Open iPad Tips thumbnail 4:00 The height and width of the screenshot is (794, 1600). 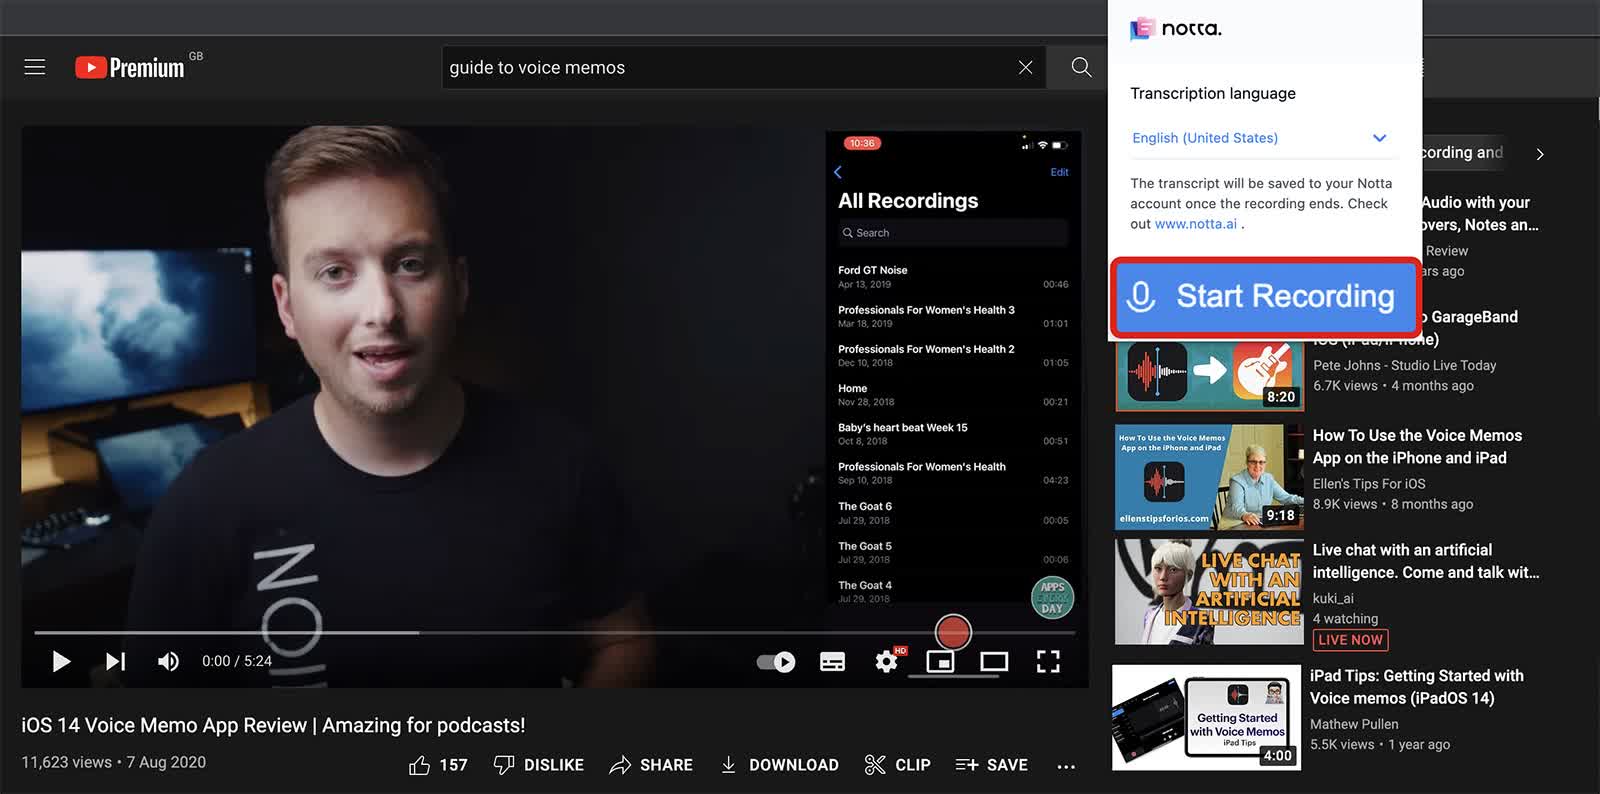[x=1207, y=718]
